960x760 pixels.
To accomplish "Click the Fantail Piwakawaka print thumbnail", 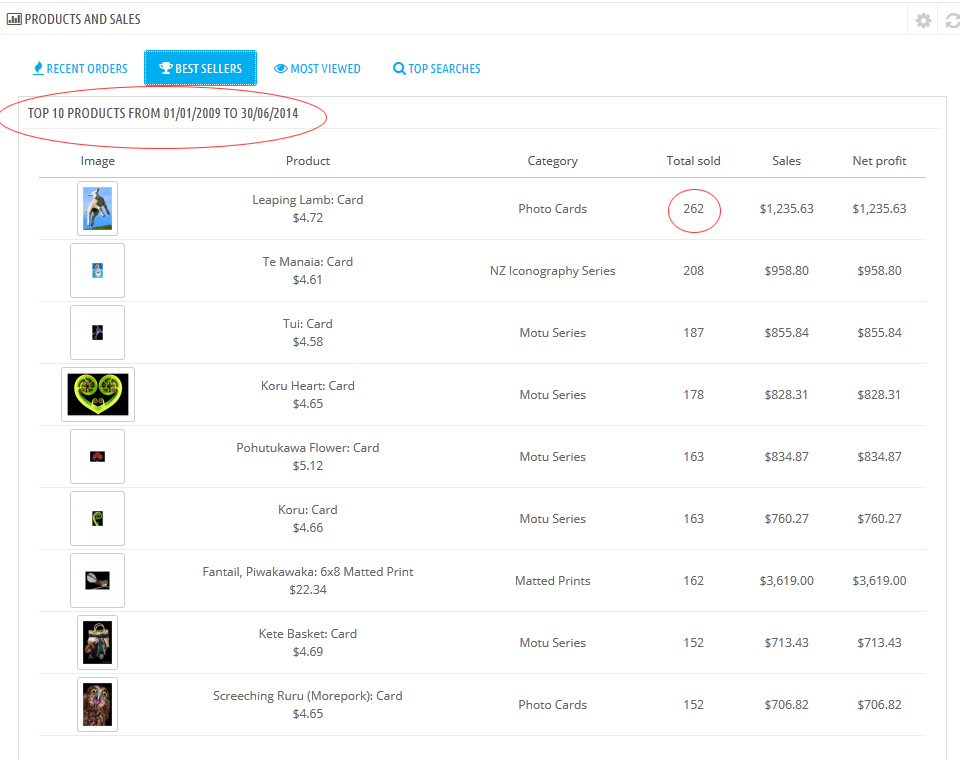I will (x=97, y=581).
